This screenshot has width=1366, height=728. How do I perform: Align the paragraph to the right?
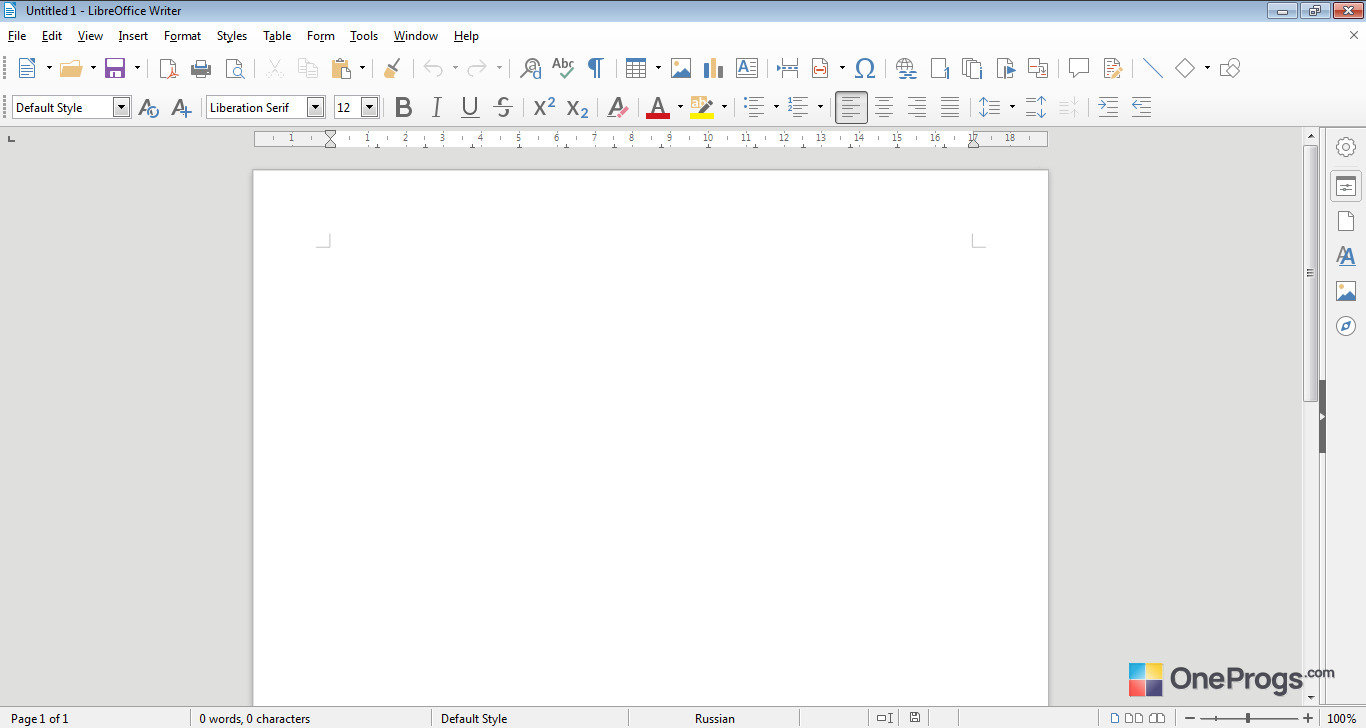pyautogui.click(x=917, y=107)
